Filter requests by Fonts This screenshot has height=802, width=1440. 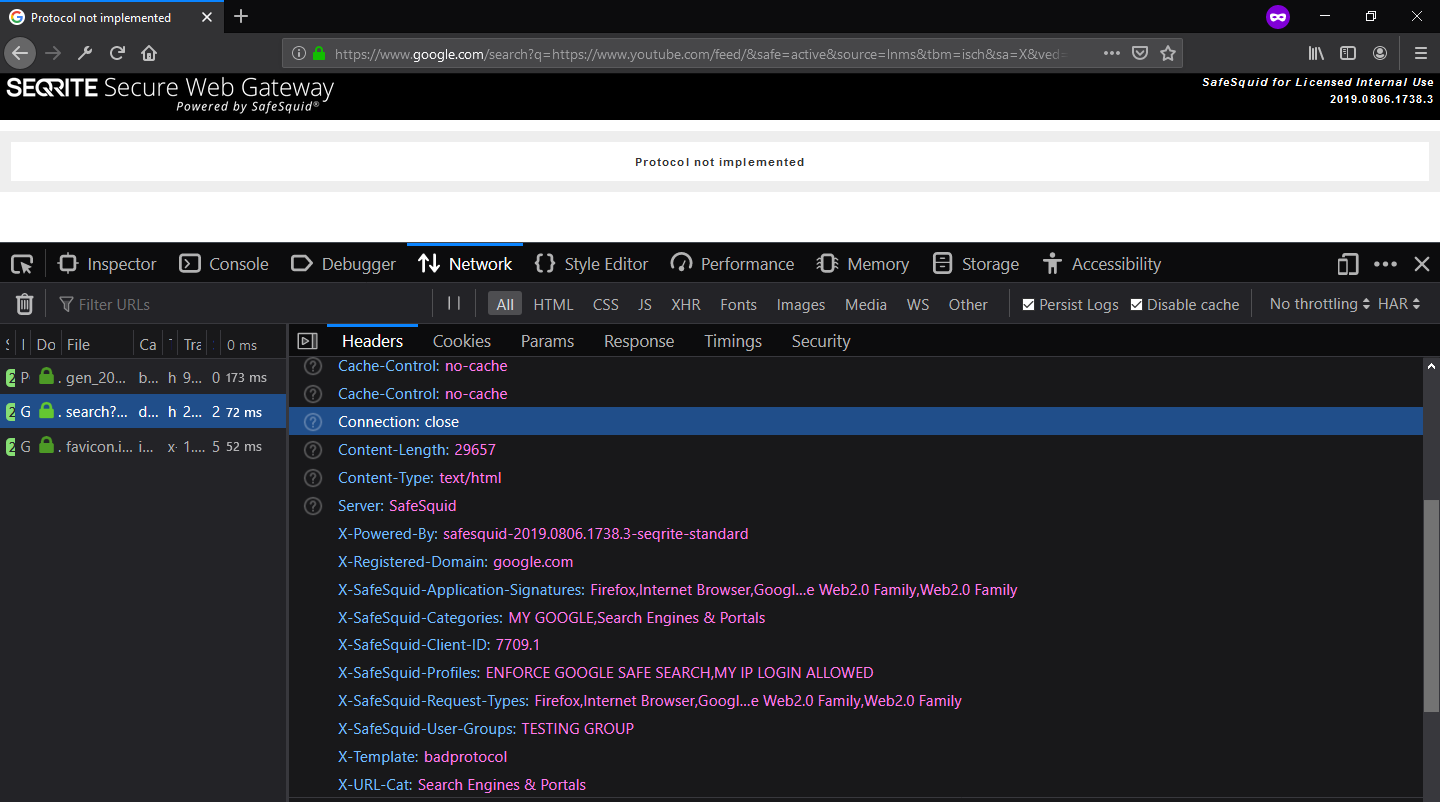(x=738, y=304)
